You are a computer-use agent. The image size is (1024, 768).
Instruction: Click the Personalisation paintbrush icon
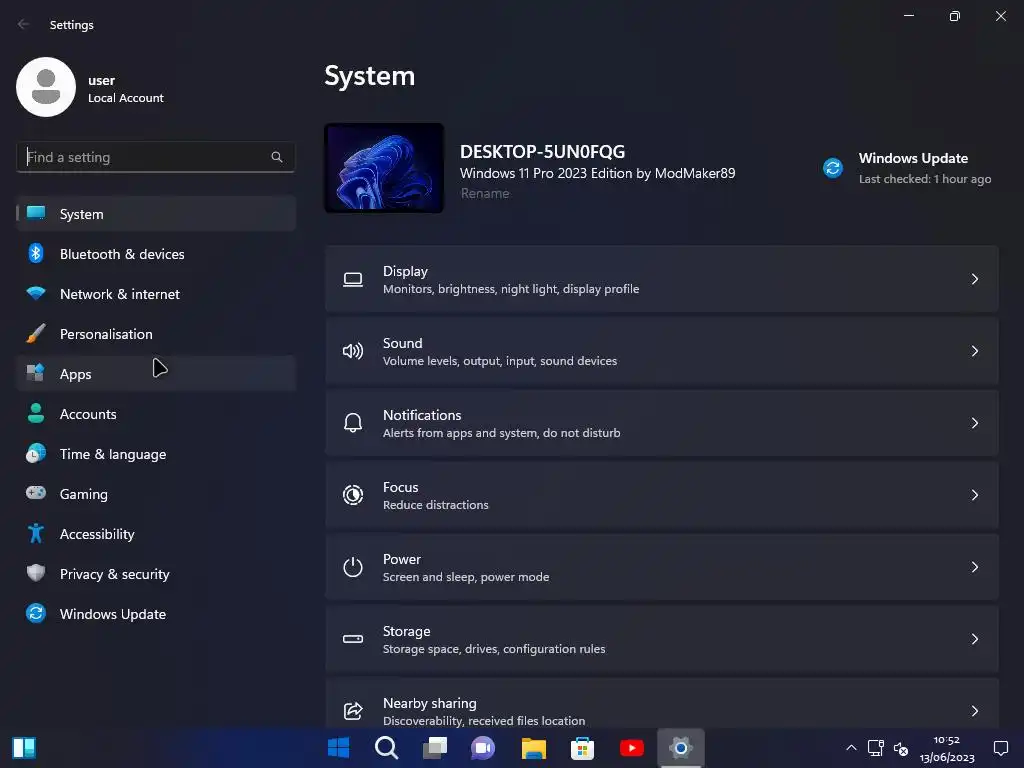(x=36, y=333)
